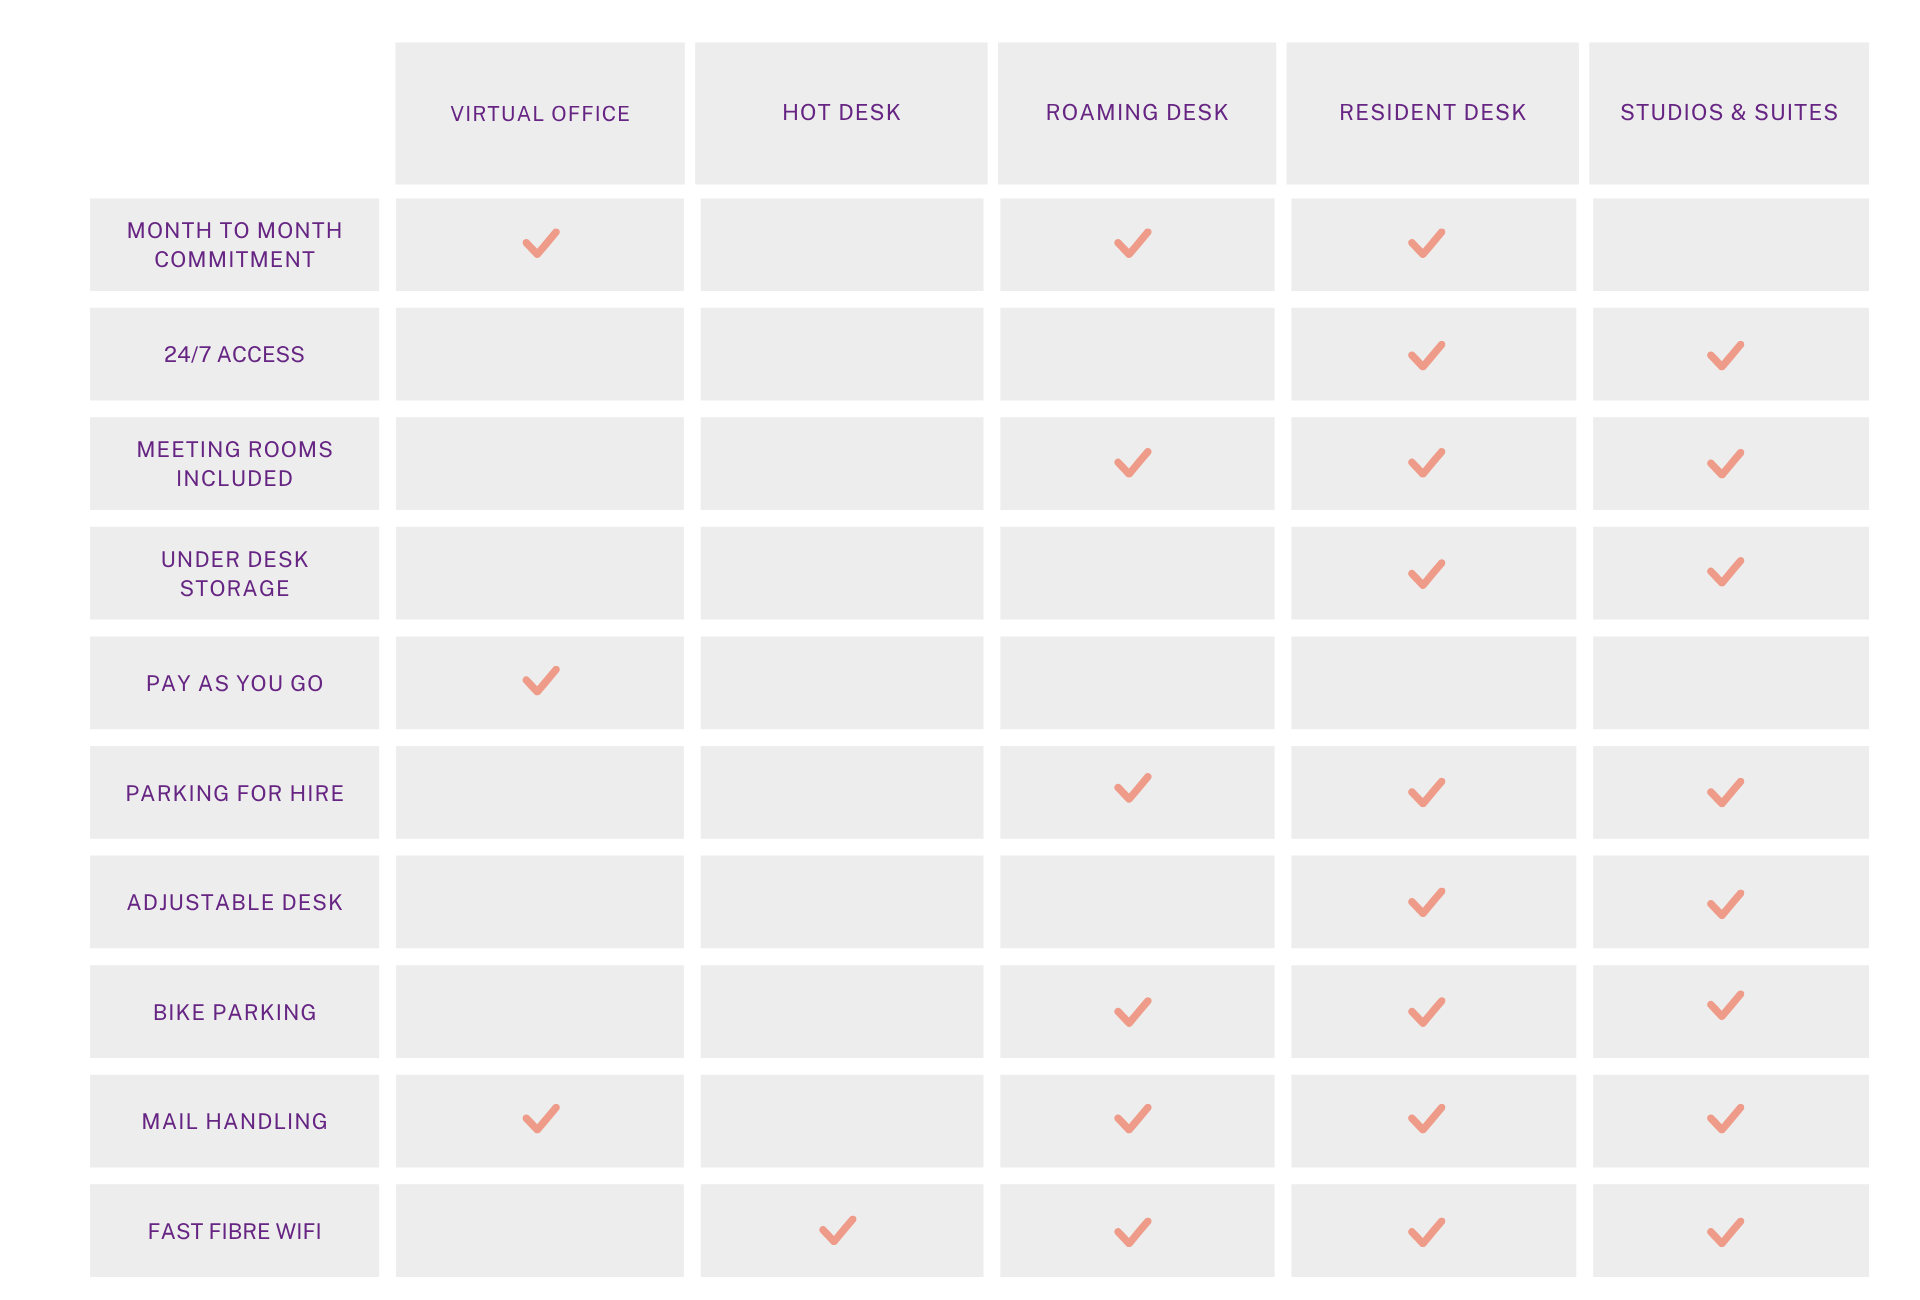Viewport: 1920px width, 1300px height.
Task: Click Resident Desk adjustable desk checkmark
Action: click(1427, 902)
